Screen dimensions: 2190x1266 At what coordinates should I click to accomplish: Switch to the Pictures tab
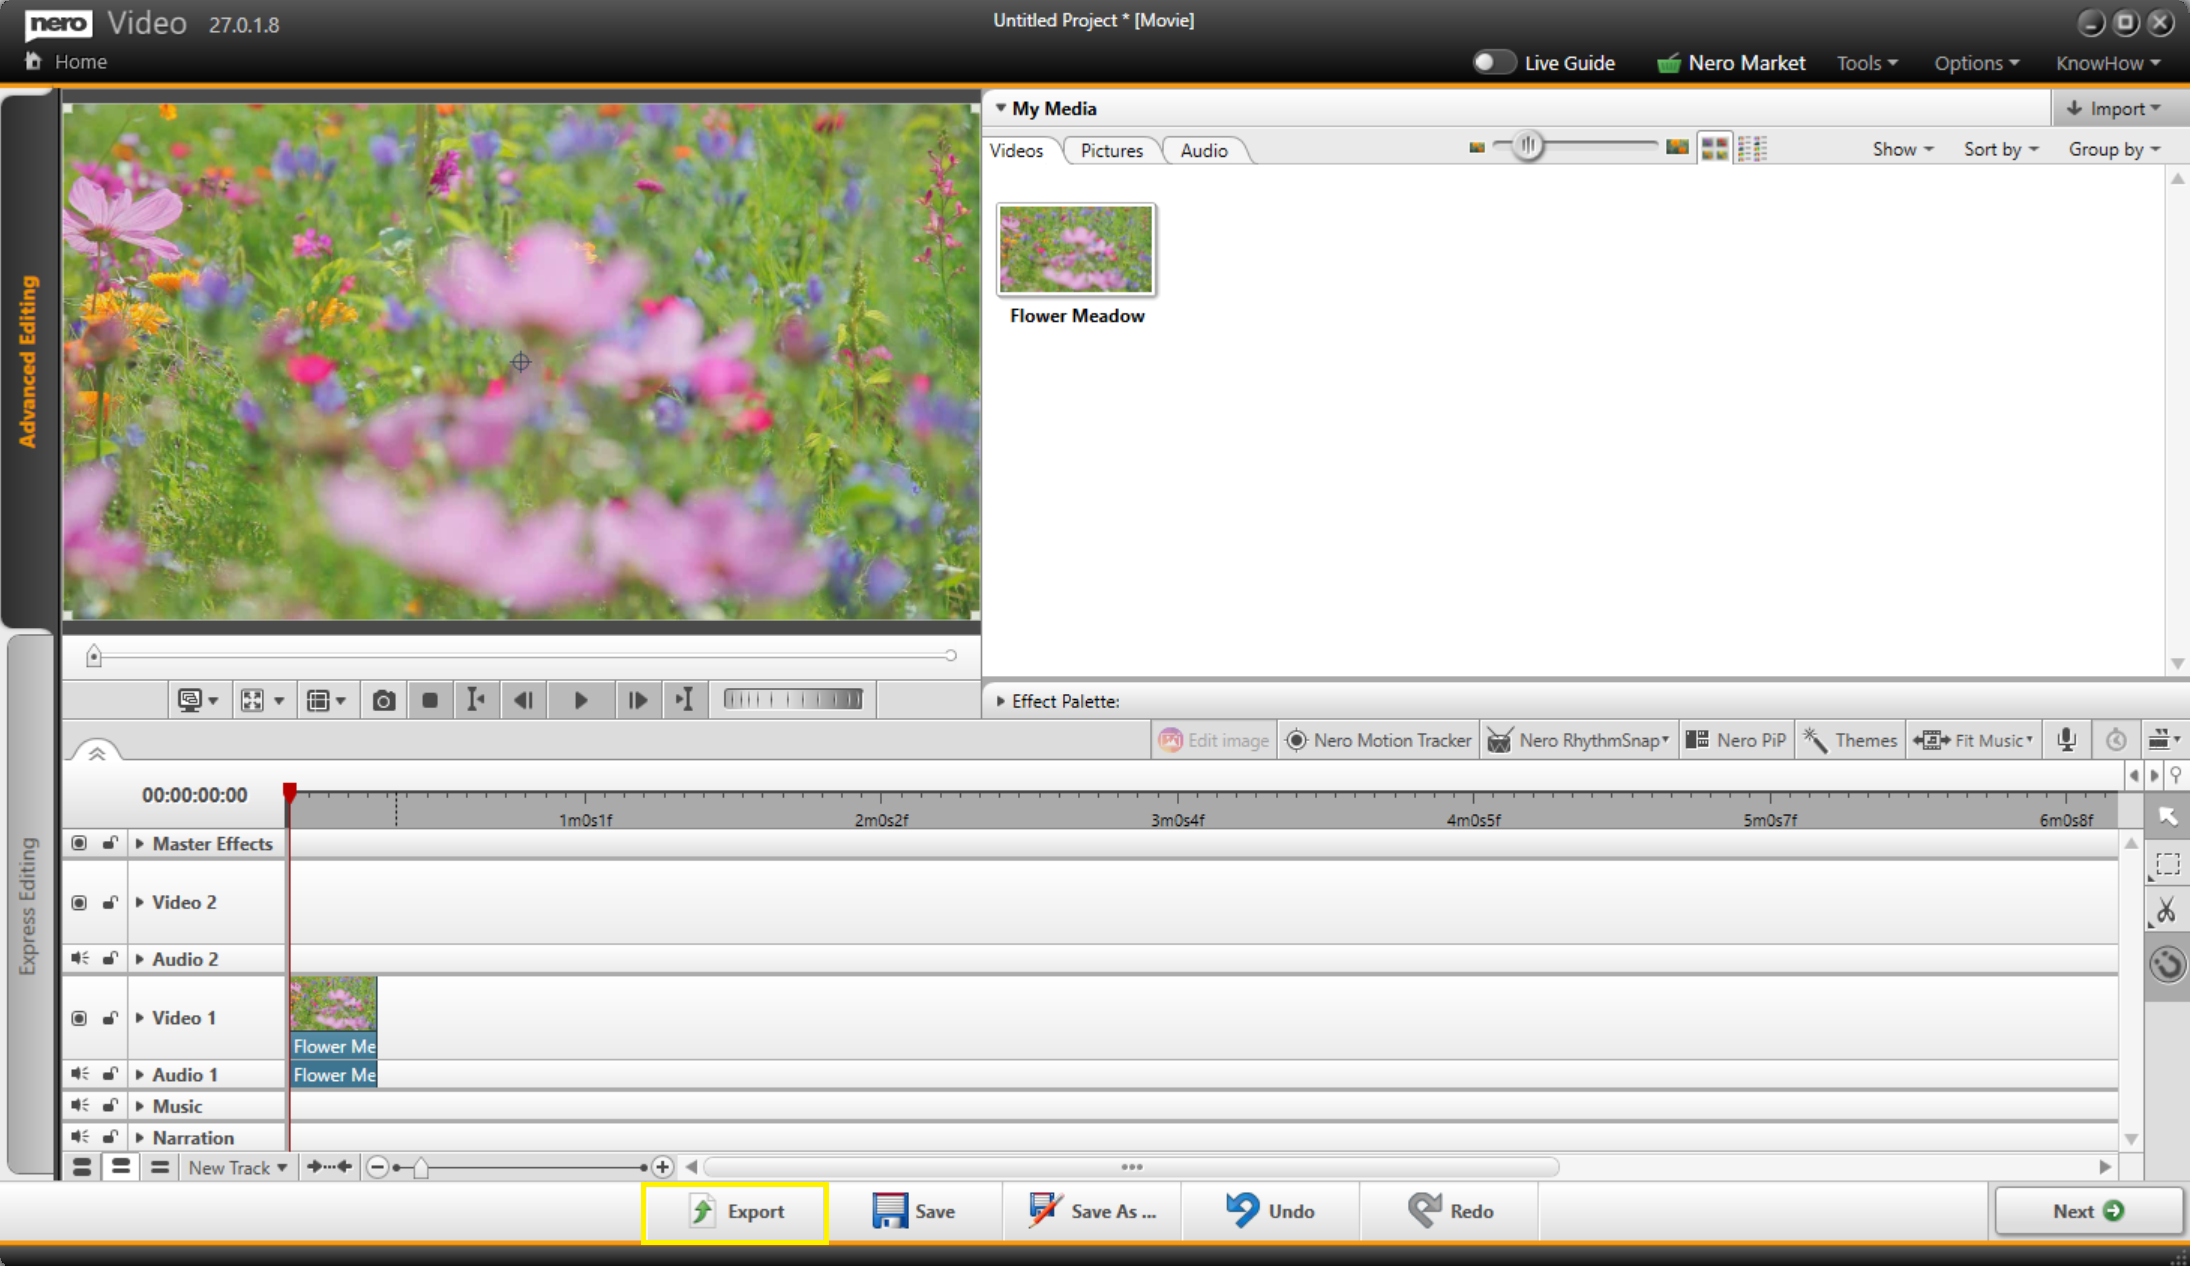[1111, 150]
